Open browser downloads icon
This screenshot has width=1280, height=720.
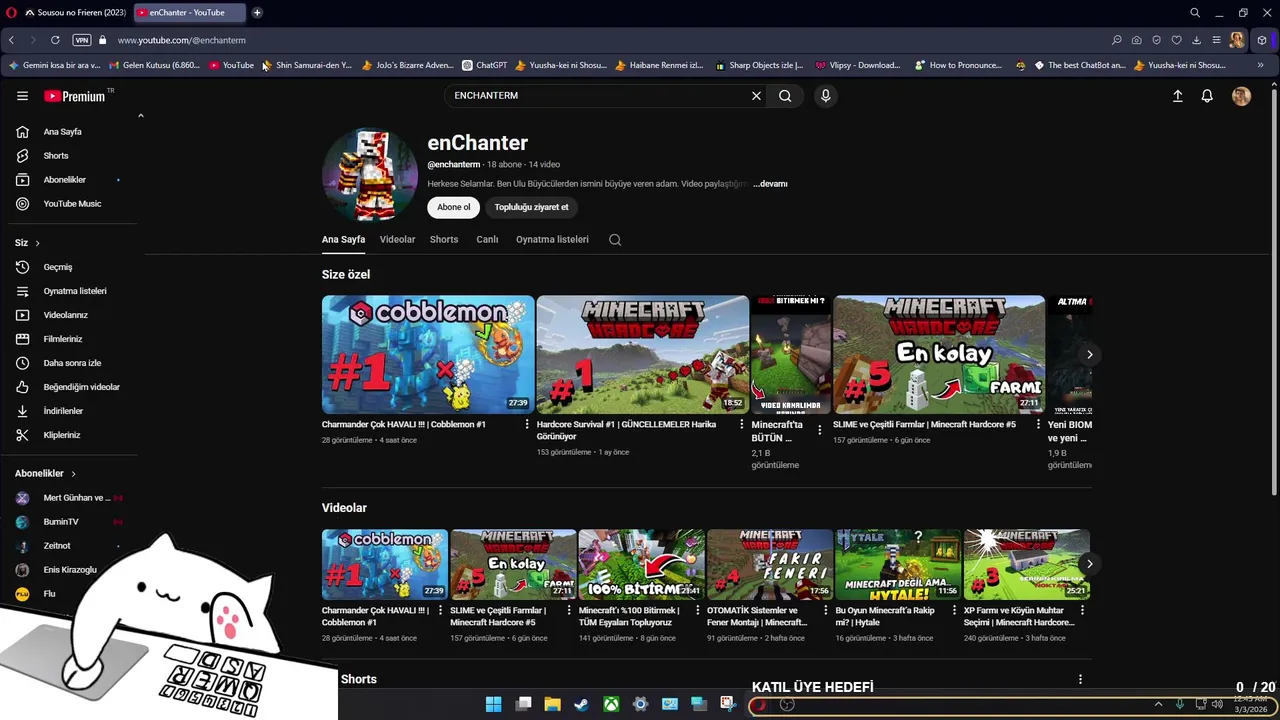click(x=1196, y=40)
